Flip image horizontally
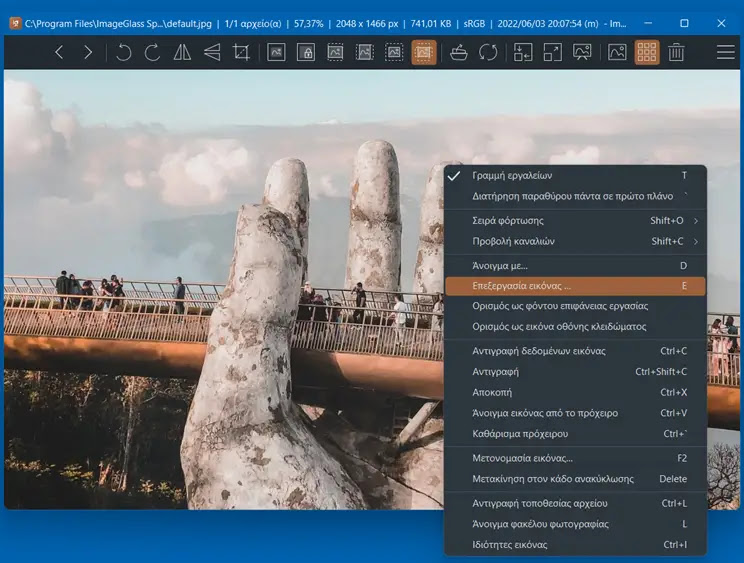This screenshot has height=563, width=744. (x=182, y=53)
